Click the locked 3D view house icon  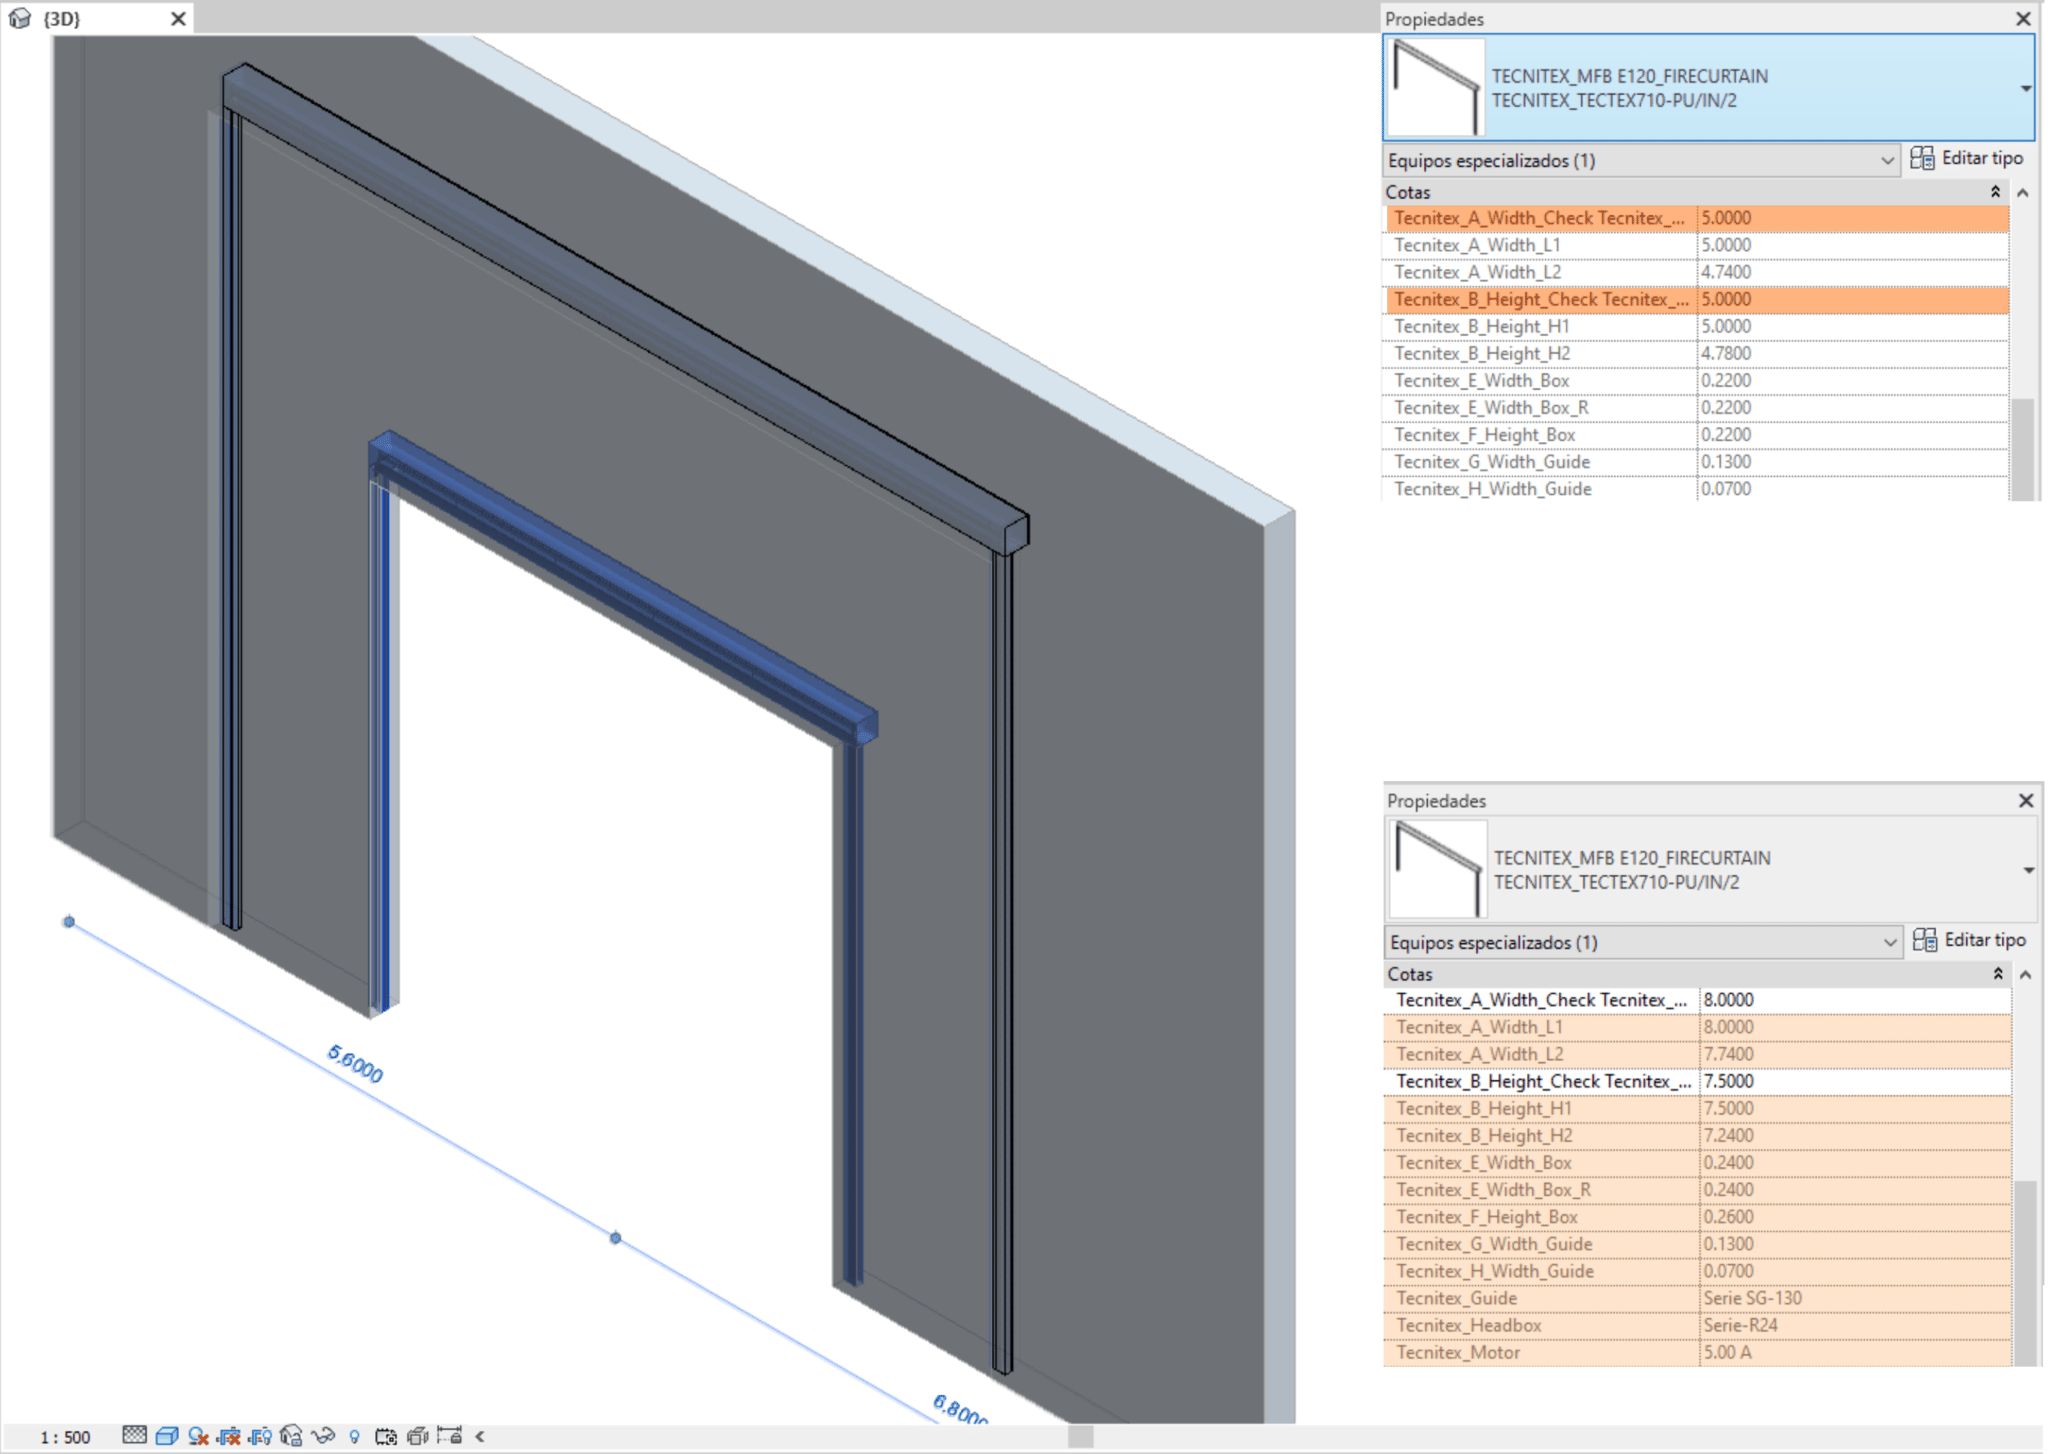click(291, 1436)
